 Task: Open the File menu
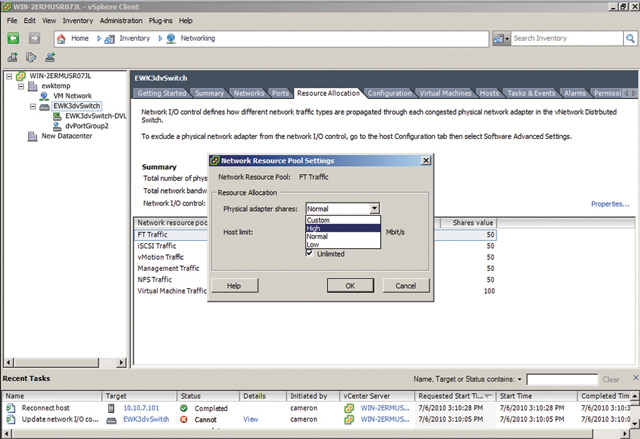coord(12,20)
